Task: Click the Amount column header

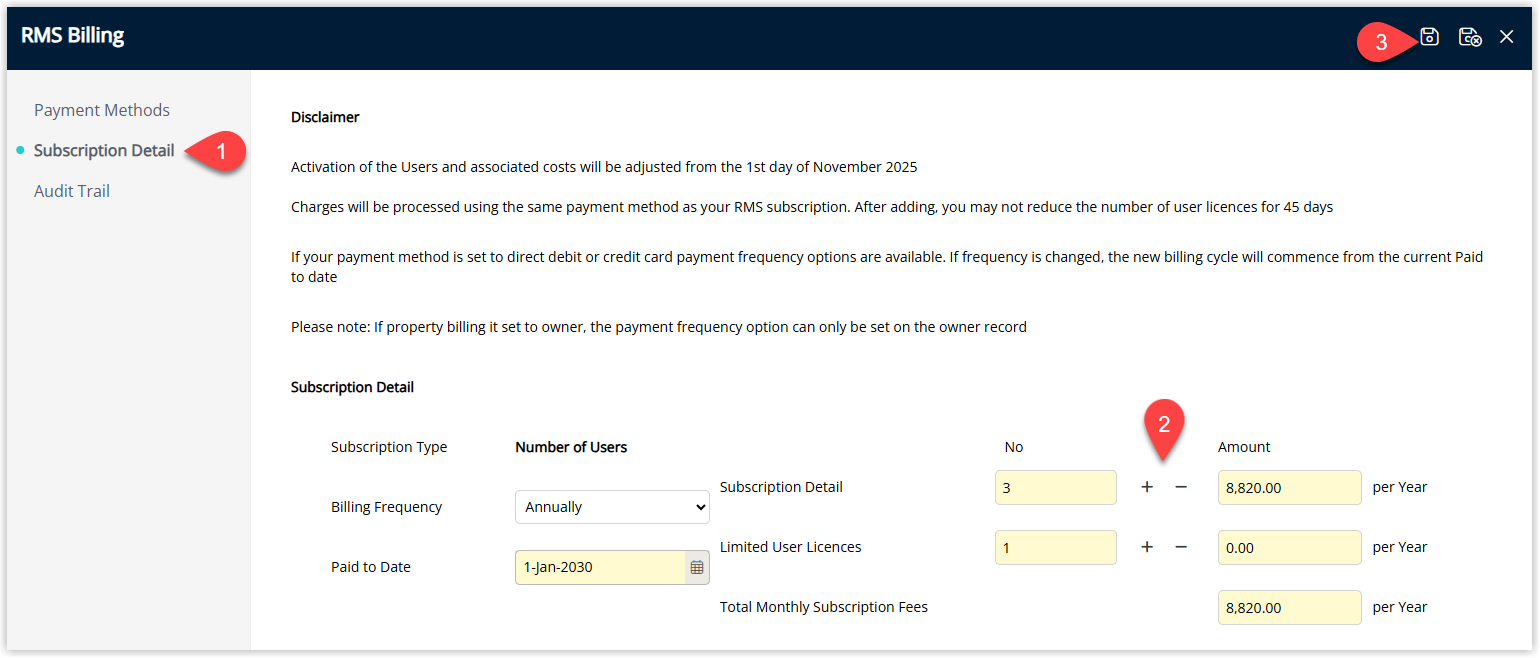Action: 1244,447
